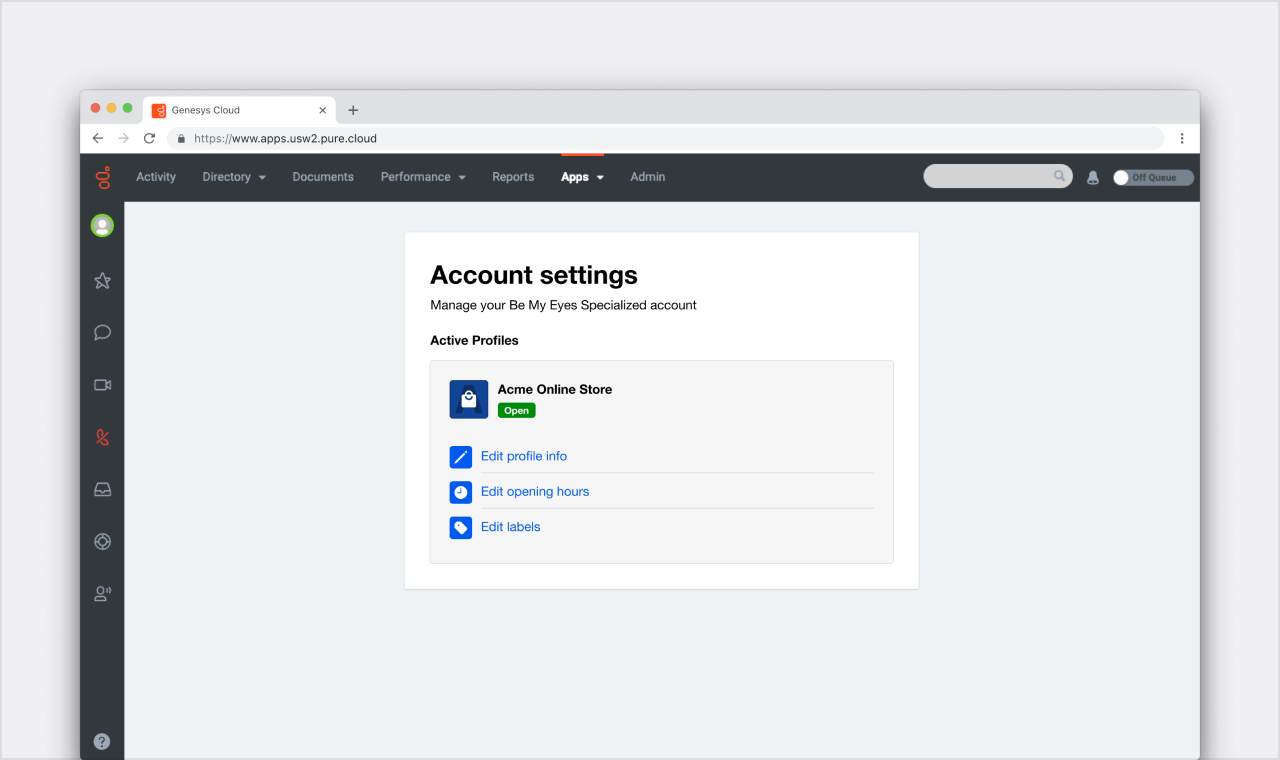Expand the Performance dropdown menu
Screen dimensions: 1280x760
[x=423, y=177]
